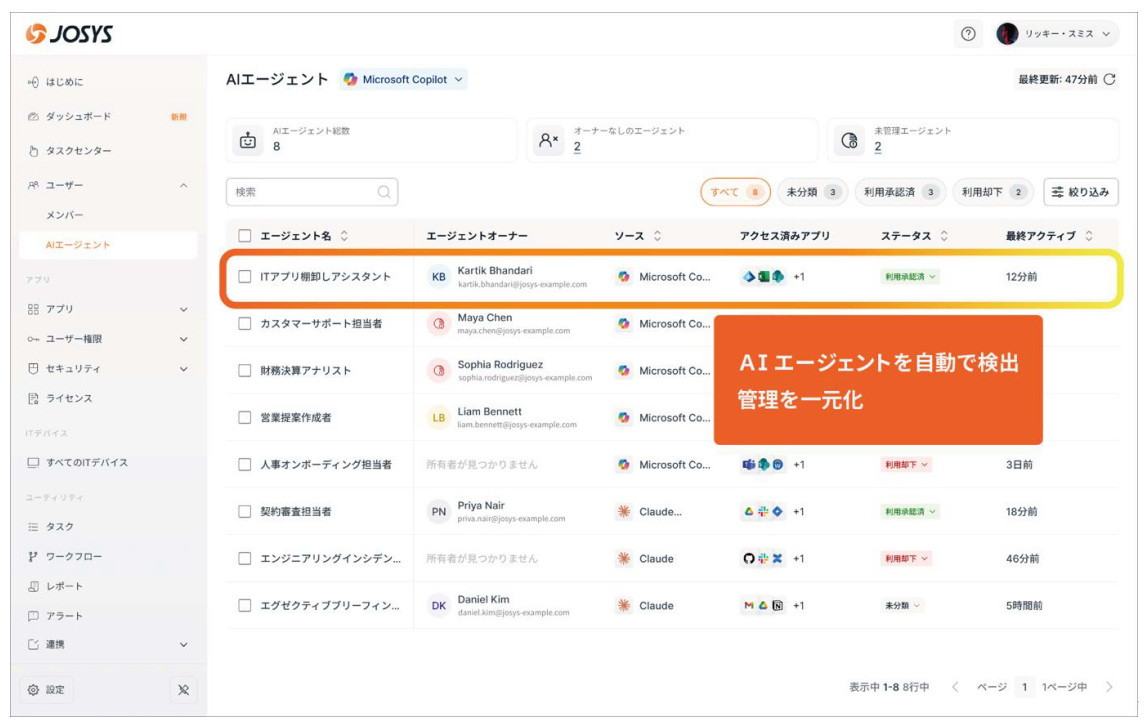Sort by 最終アクティブ column
The height and width of the screenshot is (726, 1144).
coord(1089,236)
